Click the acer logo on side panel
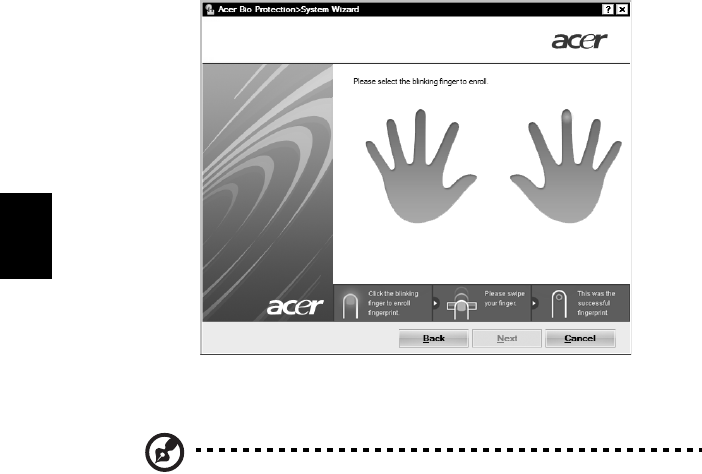The image size is (702, 474). [x=295, y=307]
